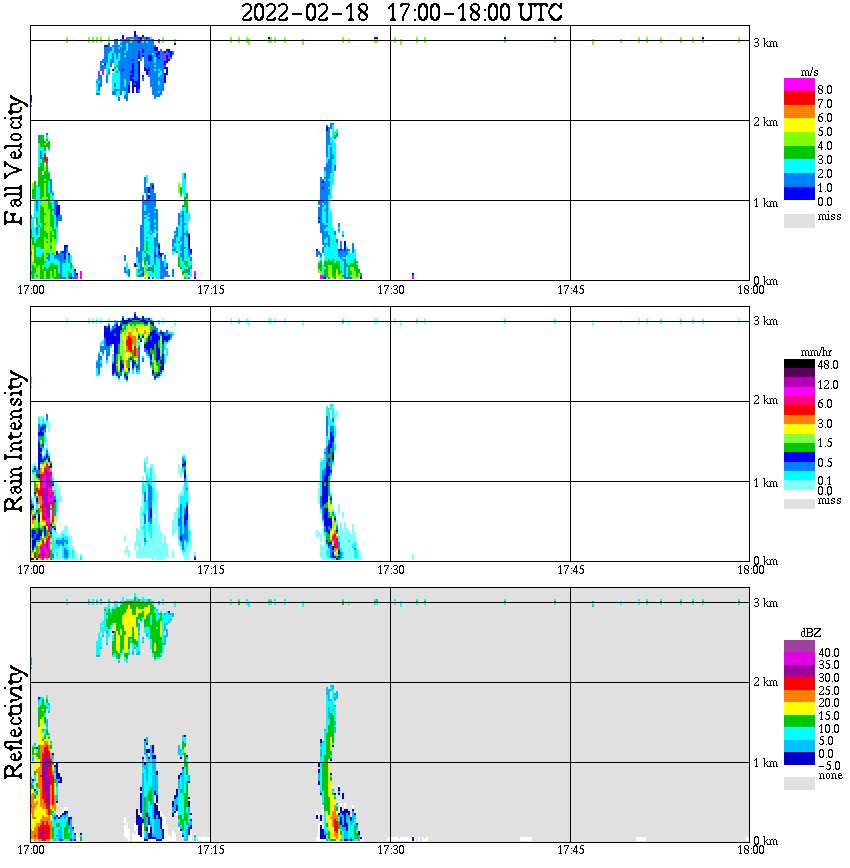The width and height of the screenshot is (850, 868).
Task: Click the '8.0' value in the m/s legend
Action: click(x=825, y=90)
